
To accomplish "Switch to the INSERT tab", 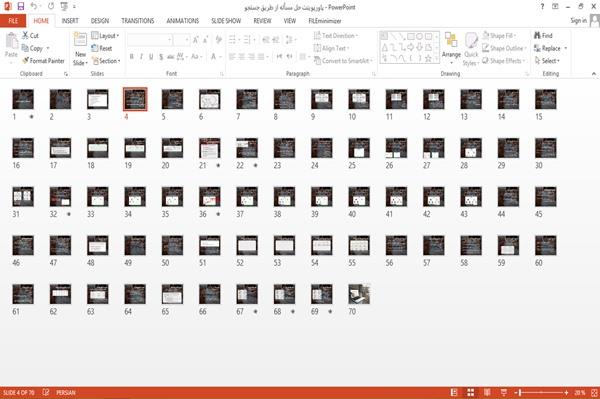I will [x=70, y=21].
